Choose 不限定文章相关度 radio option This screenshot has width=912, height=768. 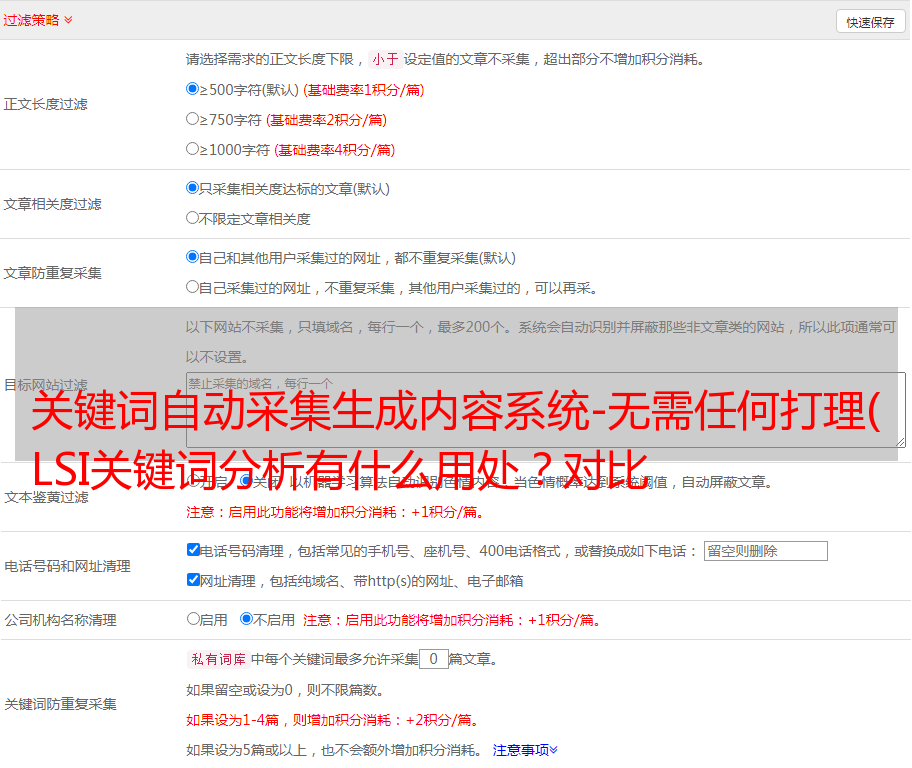193,218
